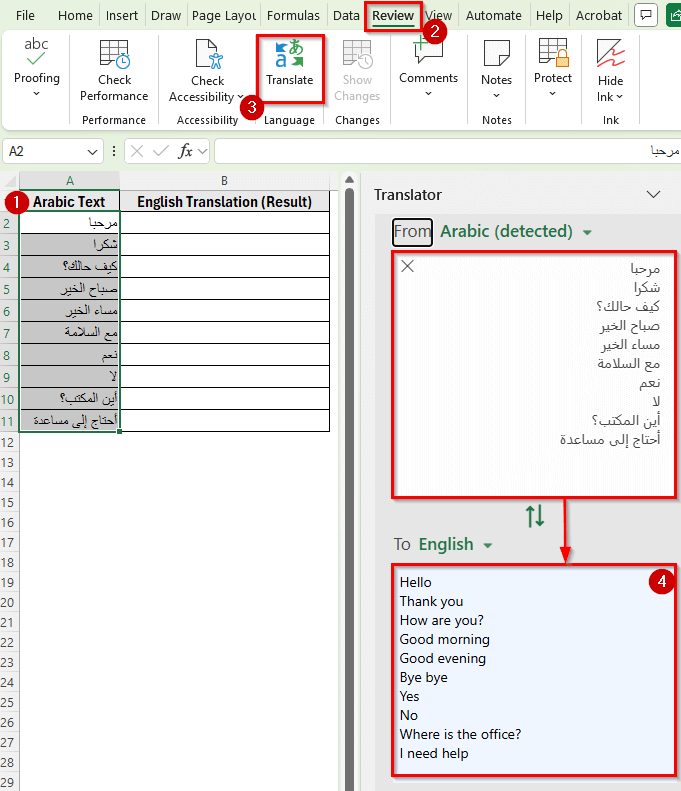This screenshot has height=791, width=681.
Task: Click the worksheet vertical scroll up arrow
Action: [349, 180]
